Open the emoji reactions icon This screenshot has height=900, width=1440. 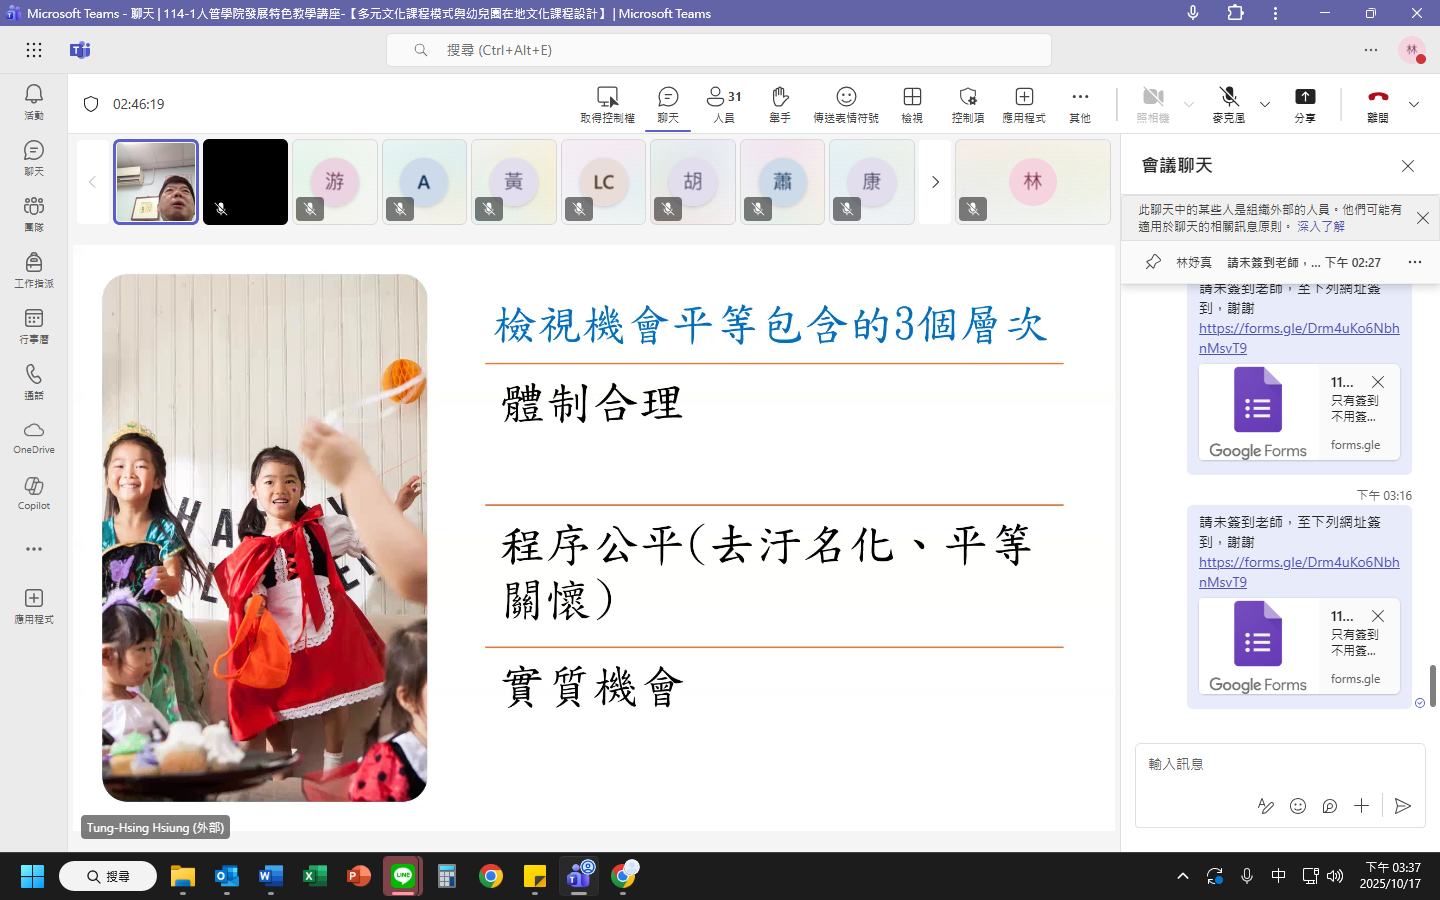(x=846, y=103)
